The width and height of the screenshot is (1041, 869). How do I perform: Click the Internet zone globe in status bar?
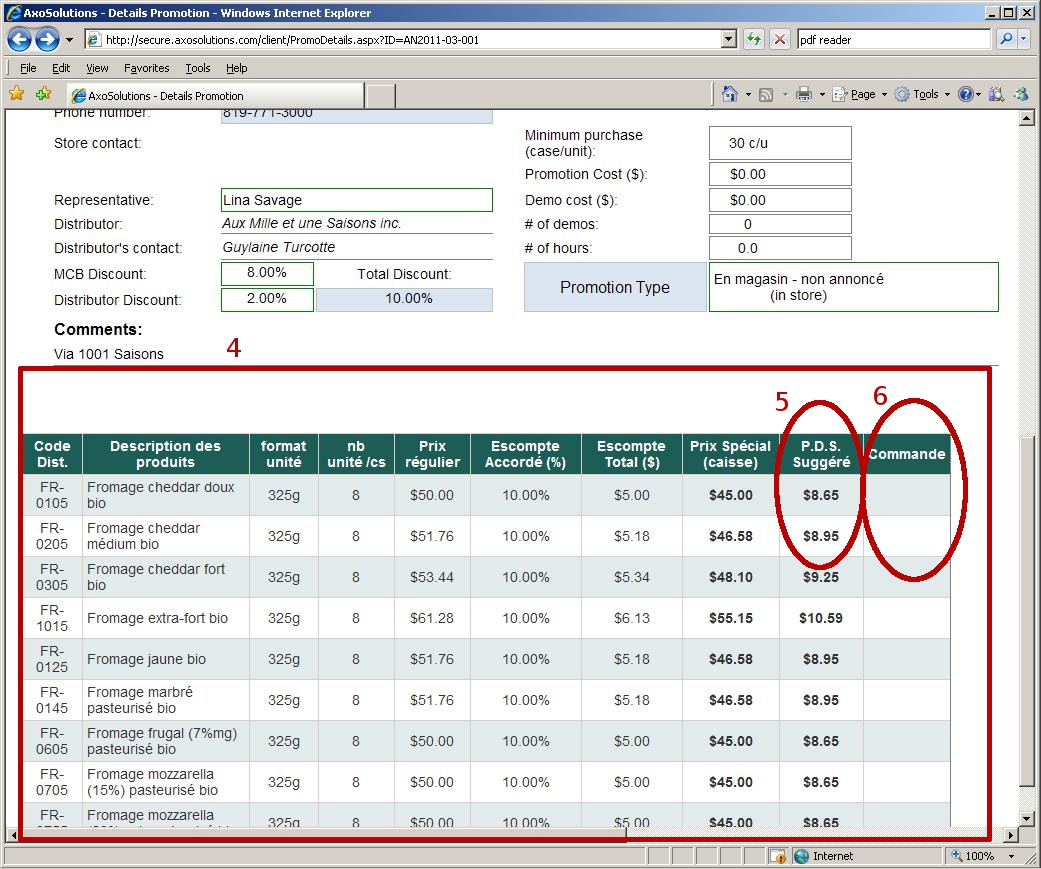[x=801, y=856]
